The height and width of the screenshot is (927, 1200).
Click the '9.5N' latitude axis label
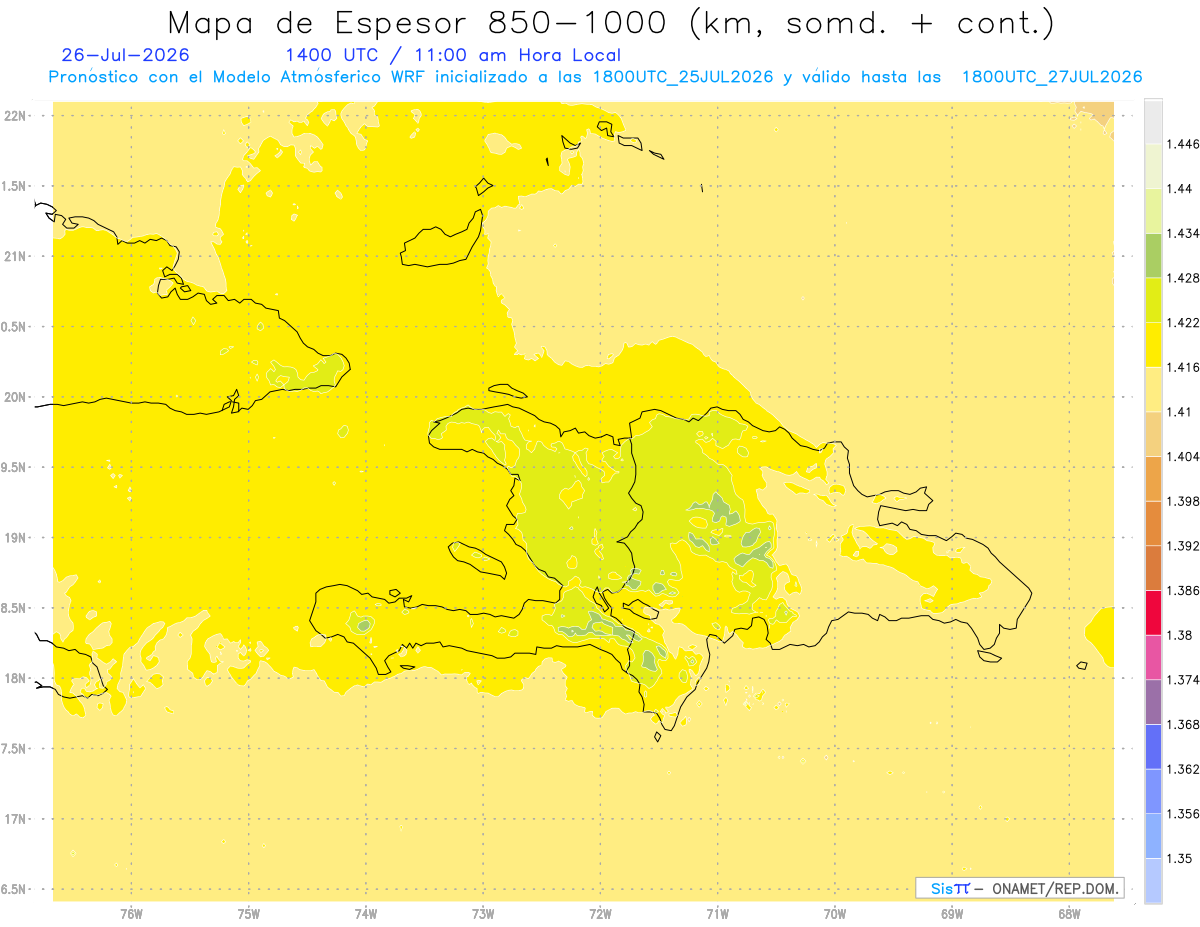pyautogui.click(x=15, y=468)
